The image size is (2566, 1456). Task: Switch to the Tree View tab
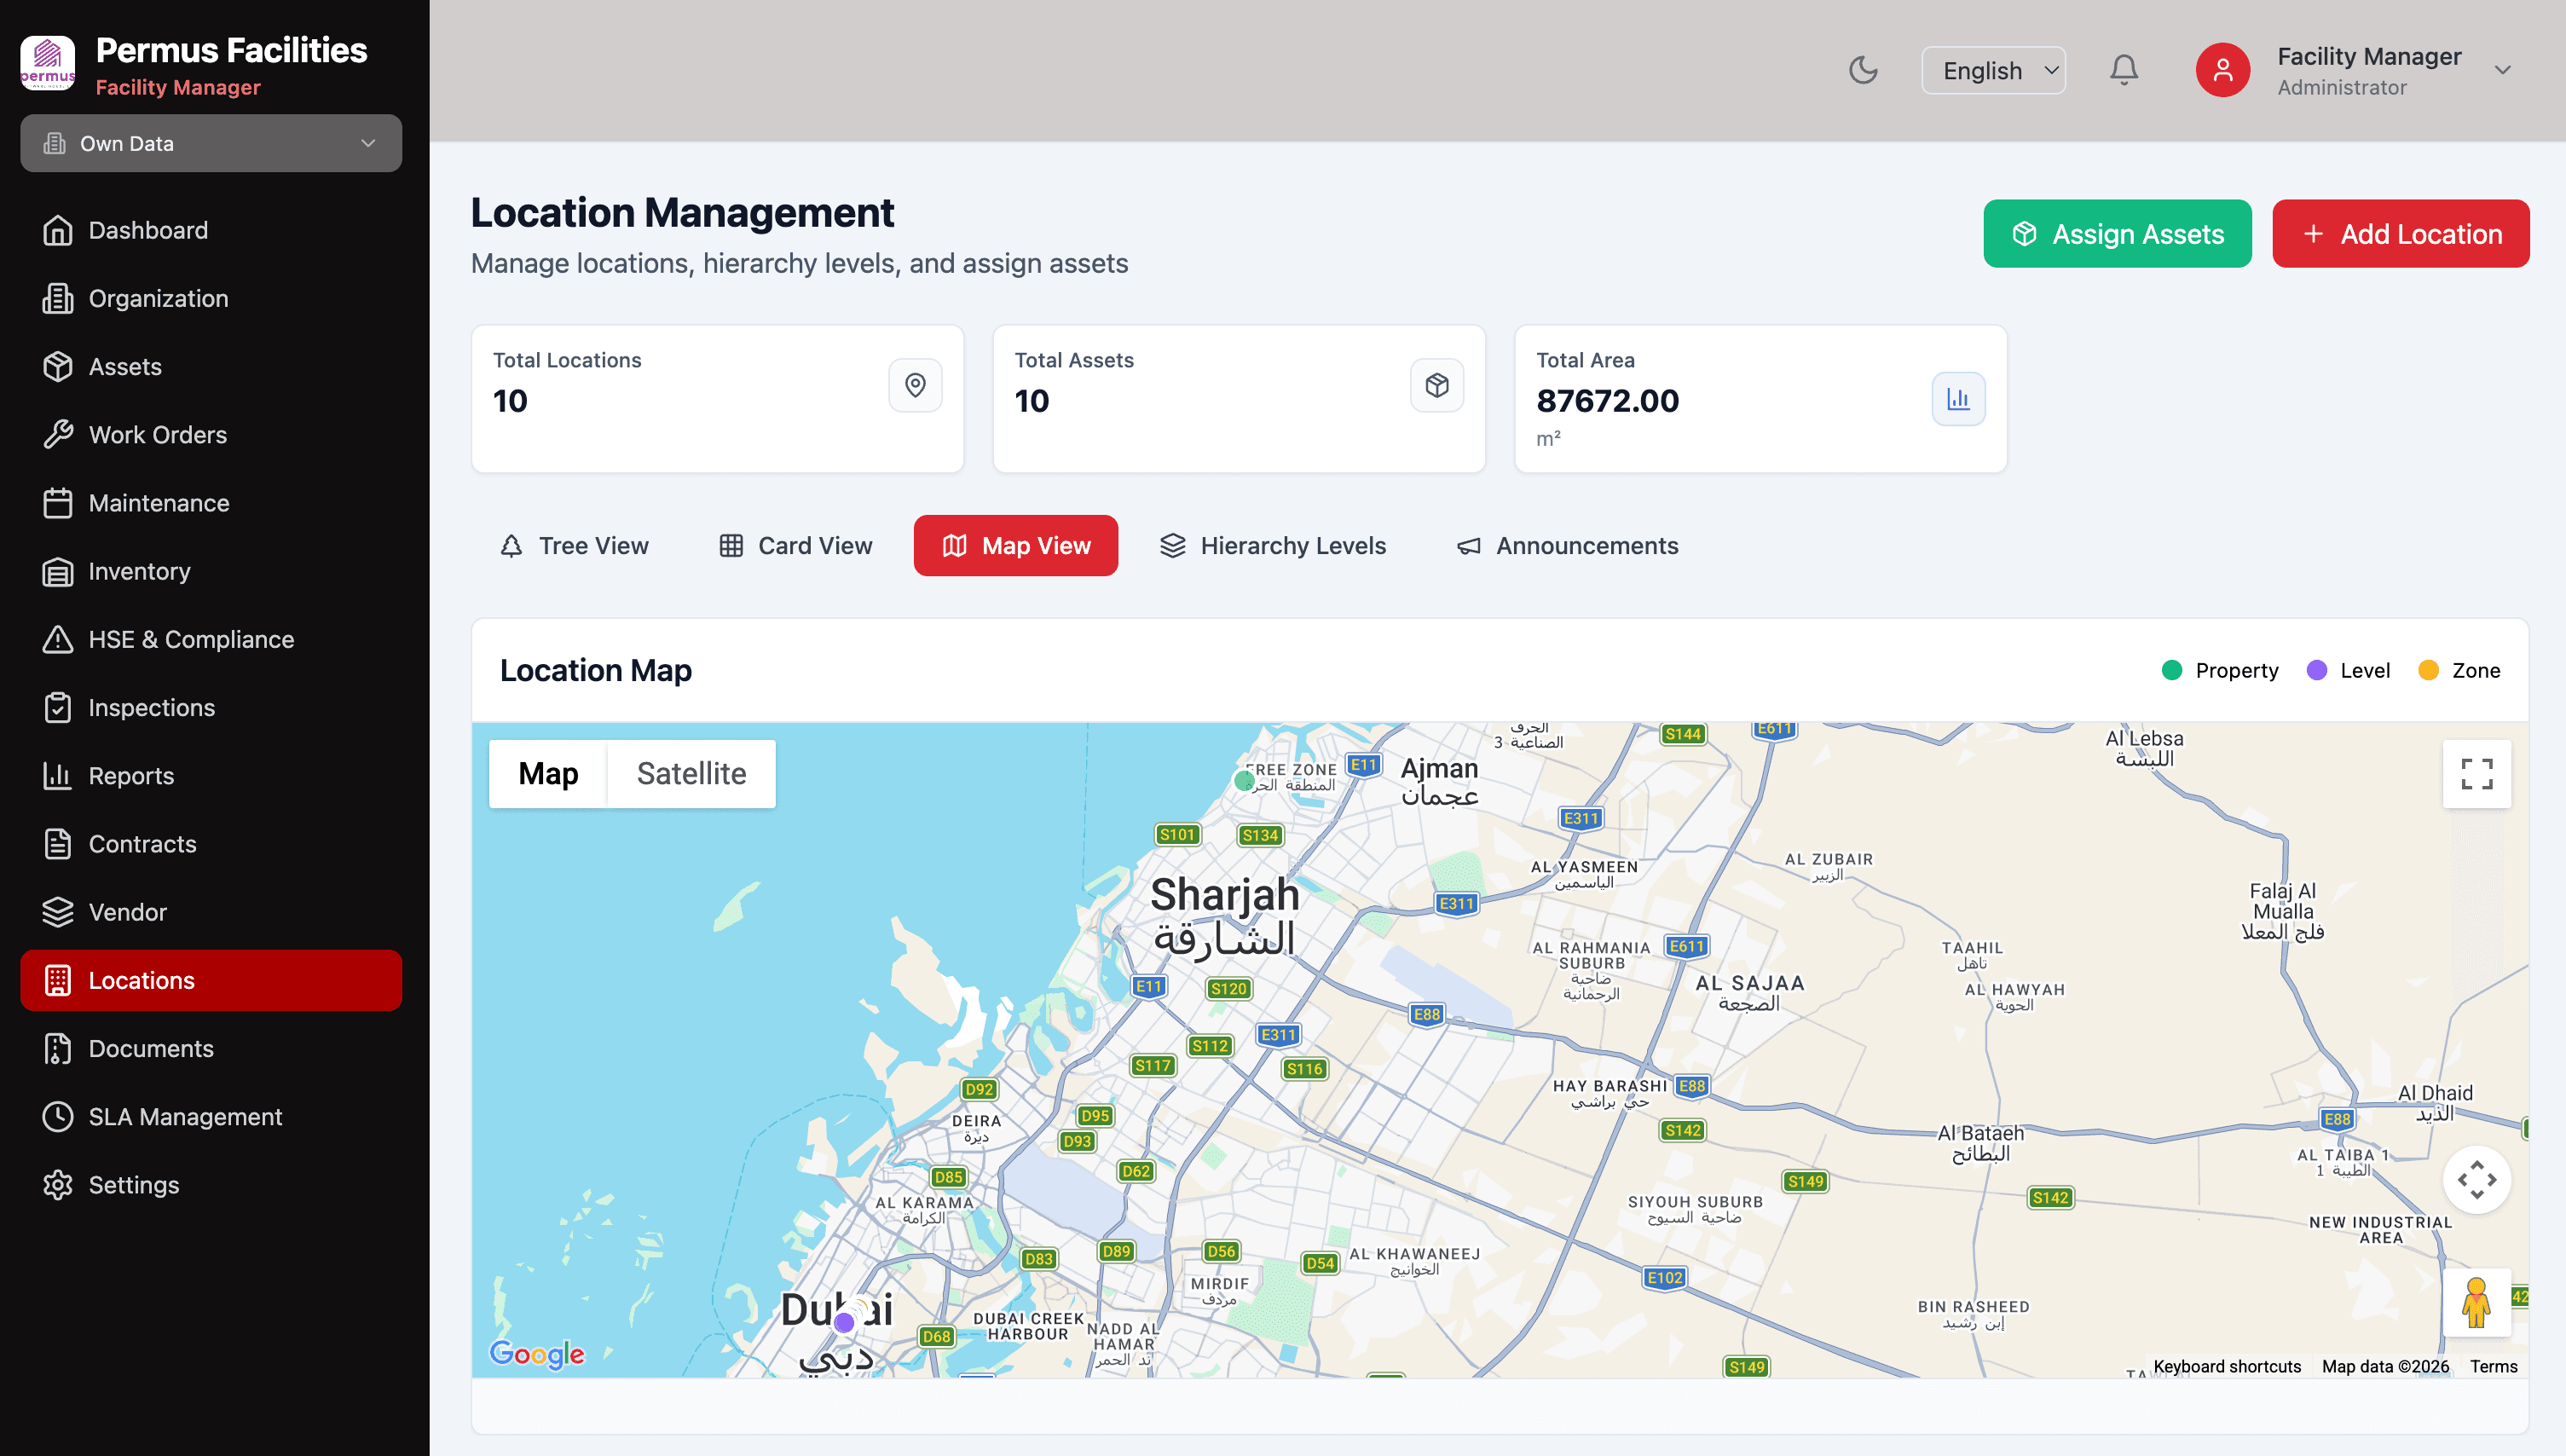click(575, 545)
